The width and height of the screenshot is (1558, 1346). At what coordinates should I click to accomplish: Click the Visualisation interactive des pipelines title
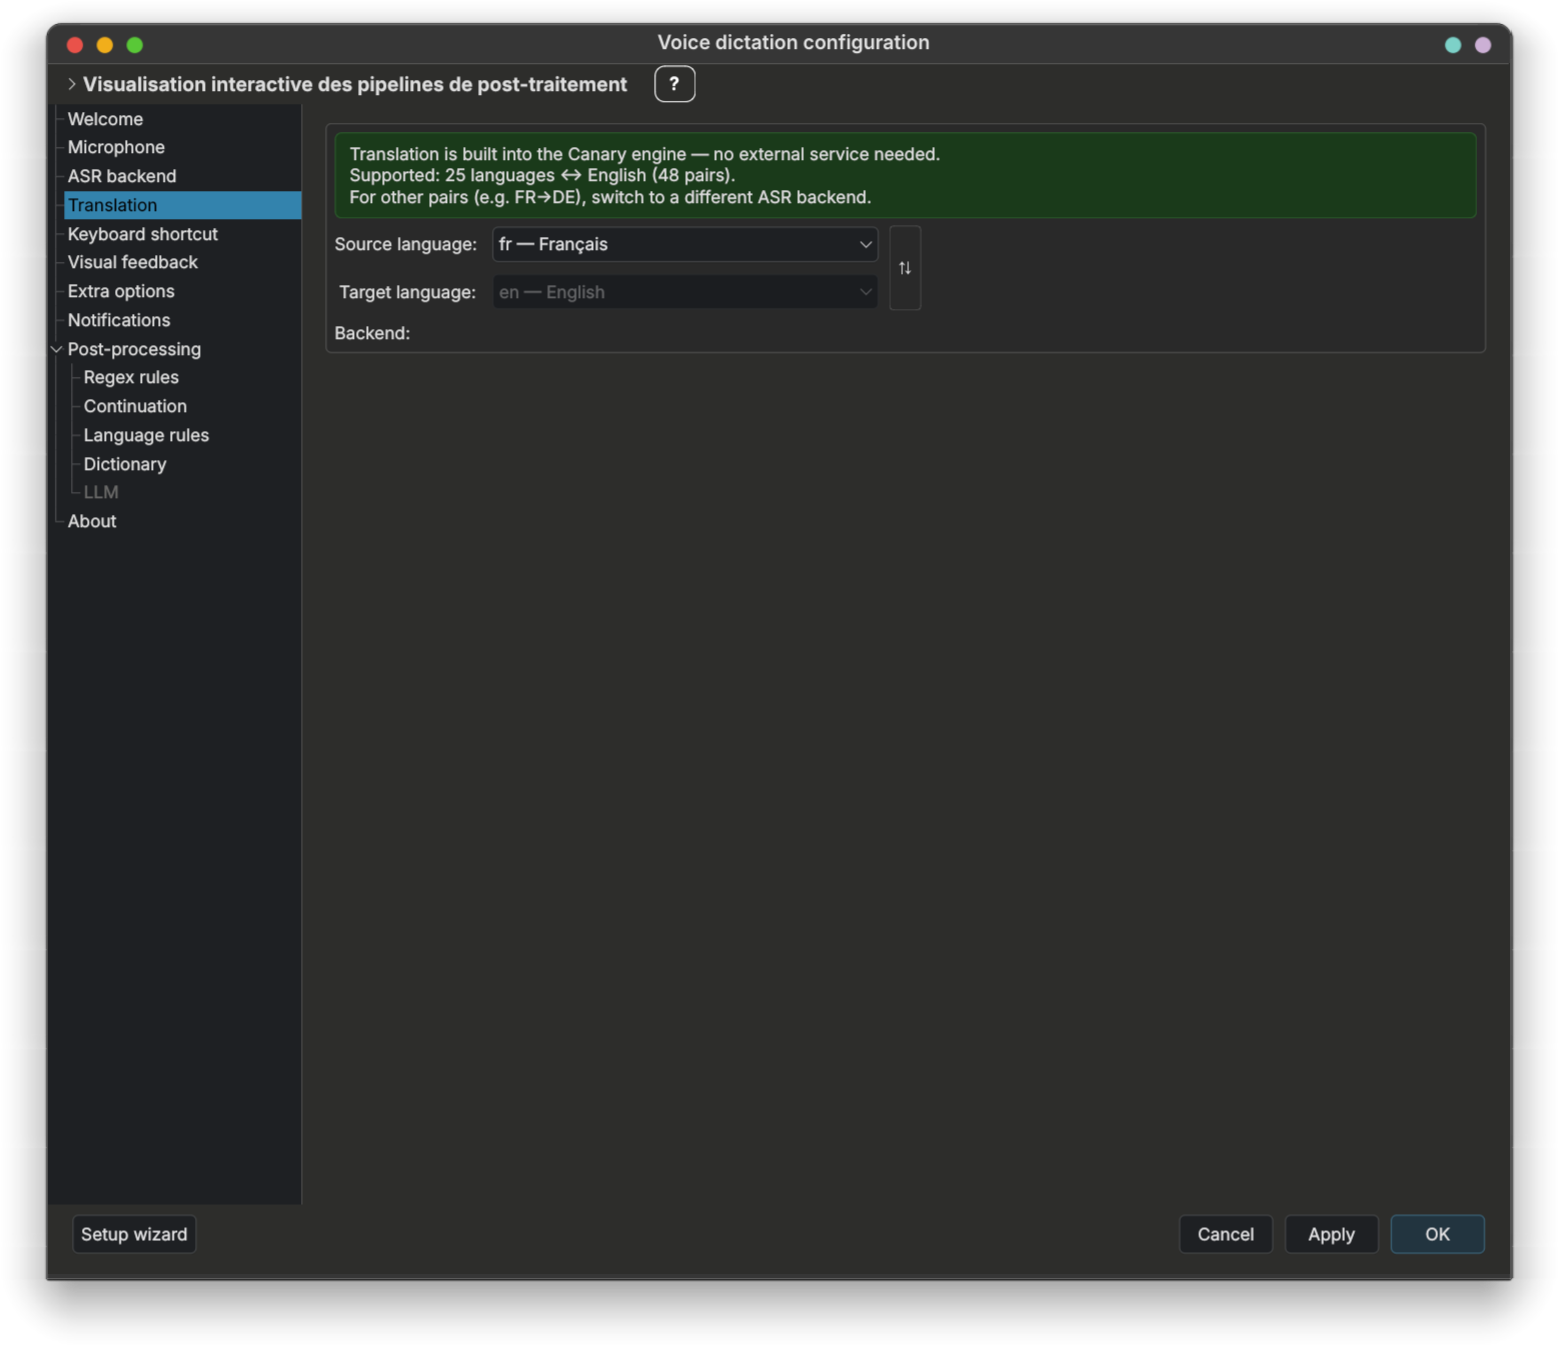[x=355, y=84]
